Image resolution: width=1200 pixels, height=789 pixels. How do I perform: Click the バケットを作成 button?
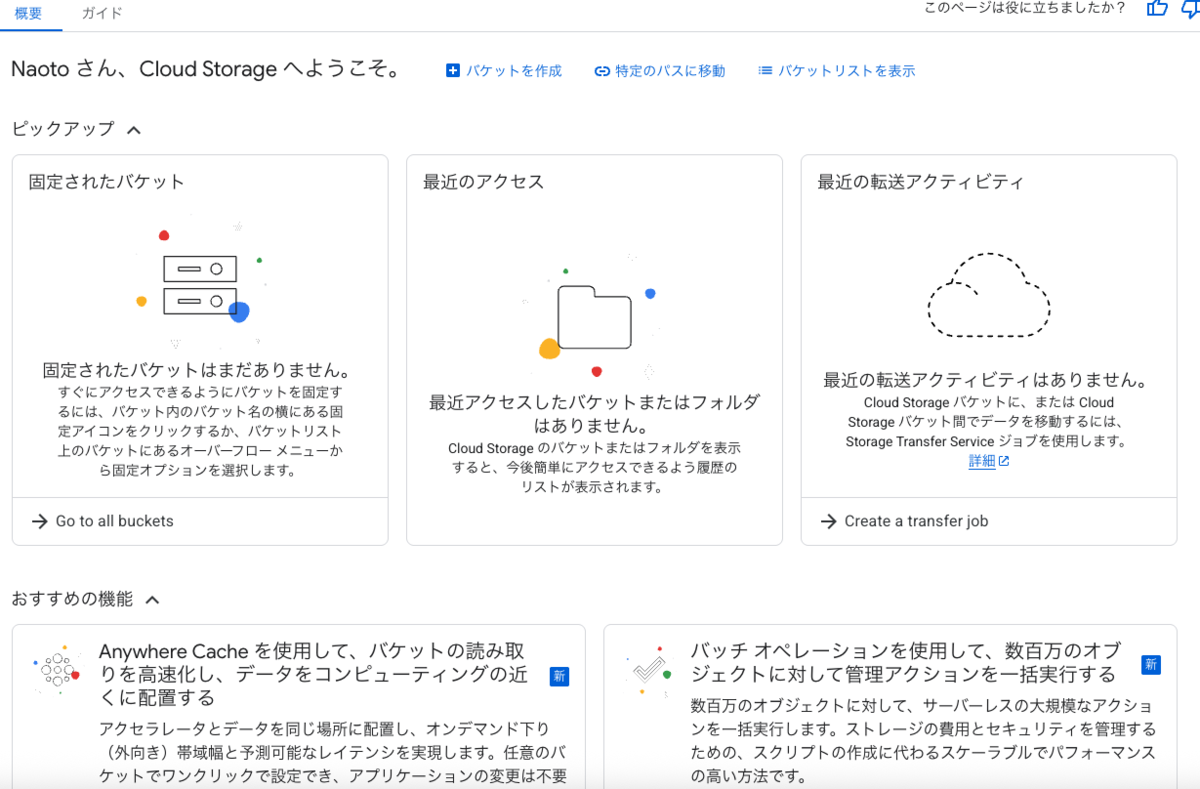503,71
